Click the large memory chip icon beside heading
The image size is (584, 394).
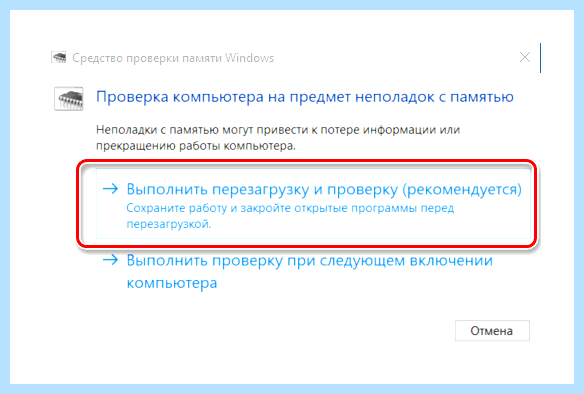pyautogui.click(x=69, y=99)
